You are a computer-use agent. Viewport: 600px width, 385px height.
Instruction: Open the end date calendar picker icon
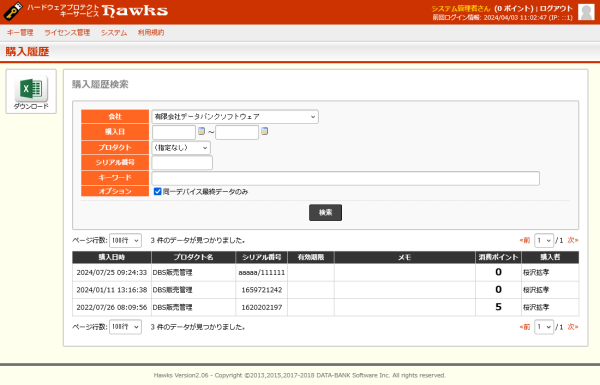pos(264,131)
